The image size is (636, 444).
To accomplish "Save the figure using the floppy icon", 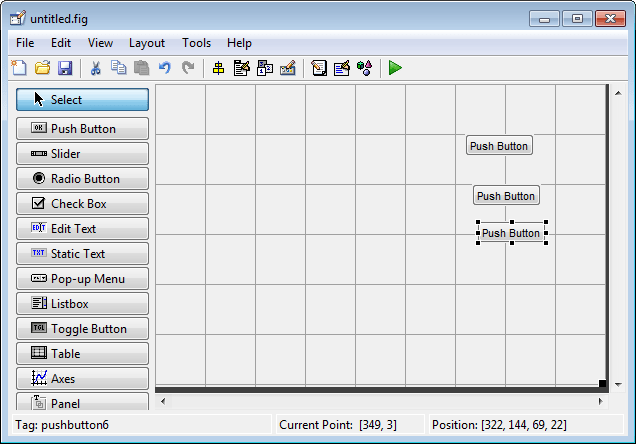I will (x=65, y=68).
